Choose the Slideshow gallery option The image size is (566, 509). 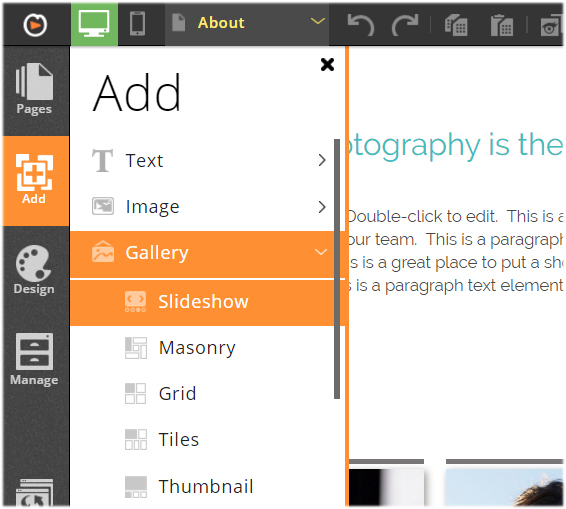coord(208,302)
